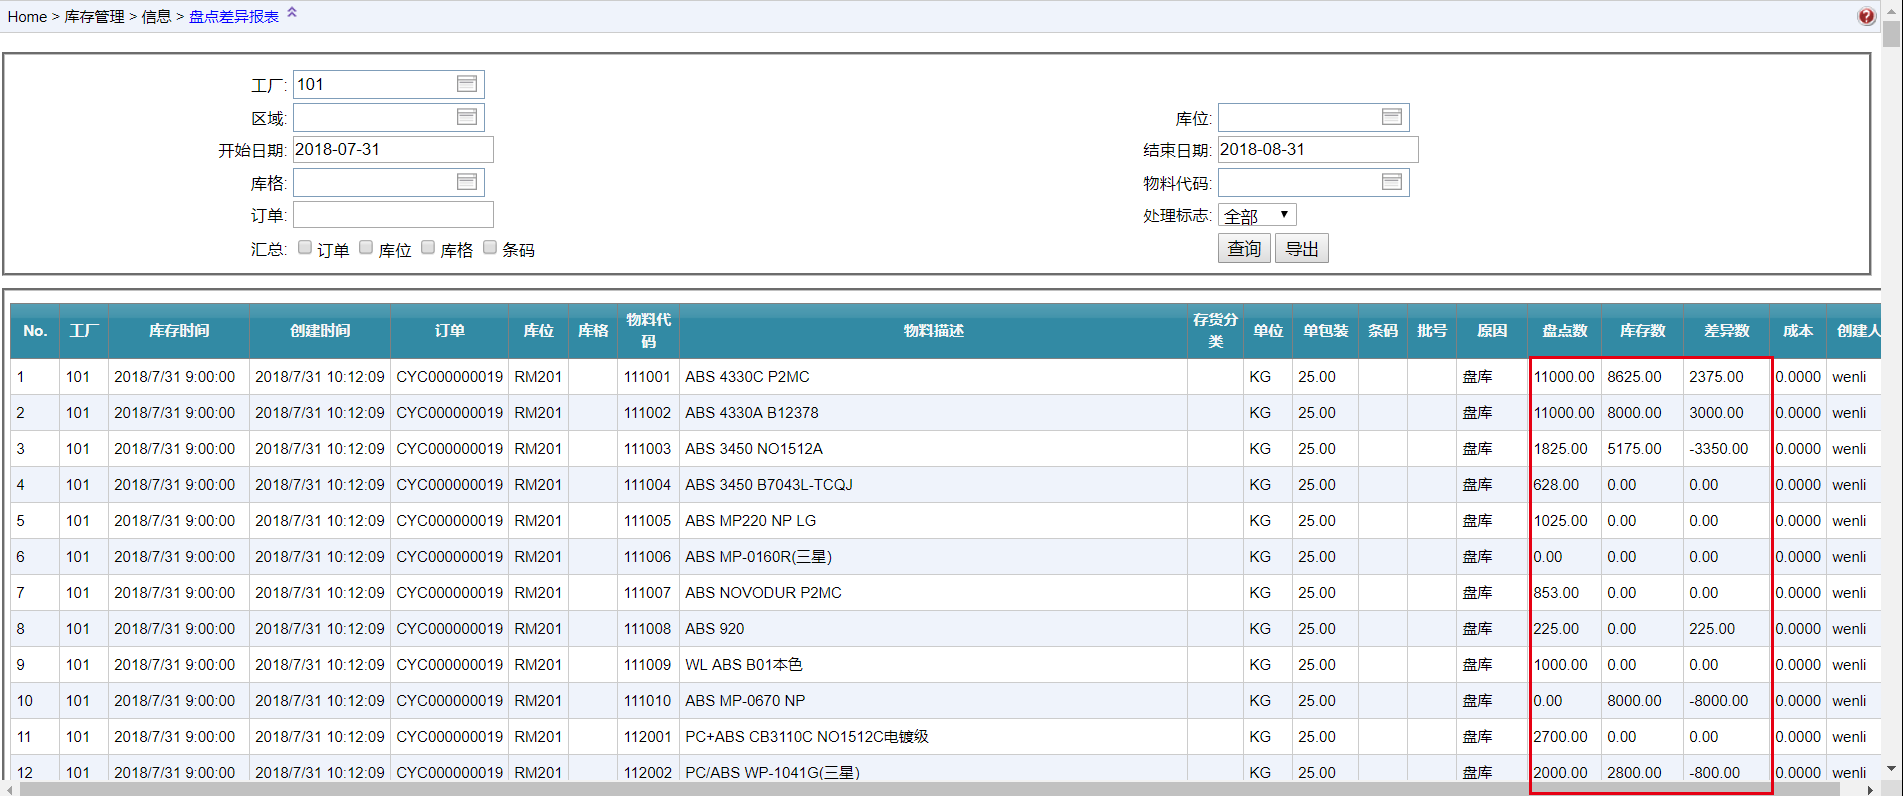
Task: Open the 库位 field lookup icon
Action: [1391, 117]
